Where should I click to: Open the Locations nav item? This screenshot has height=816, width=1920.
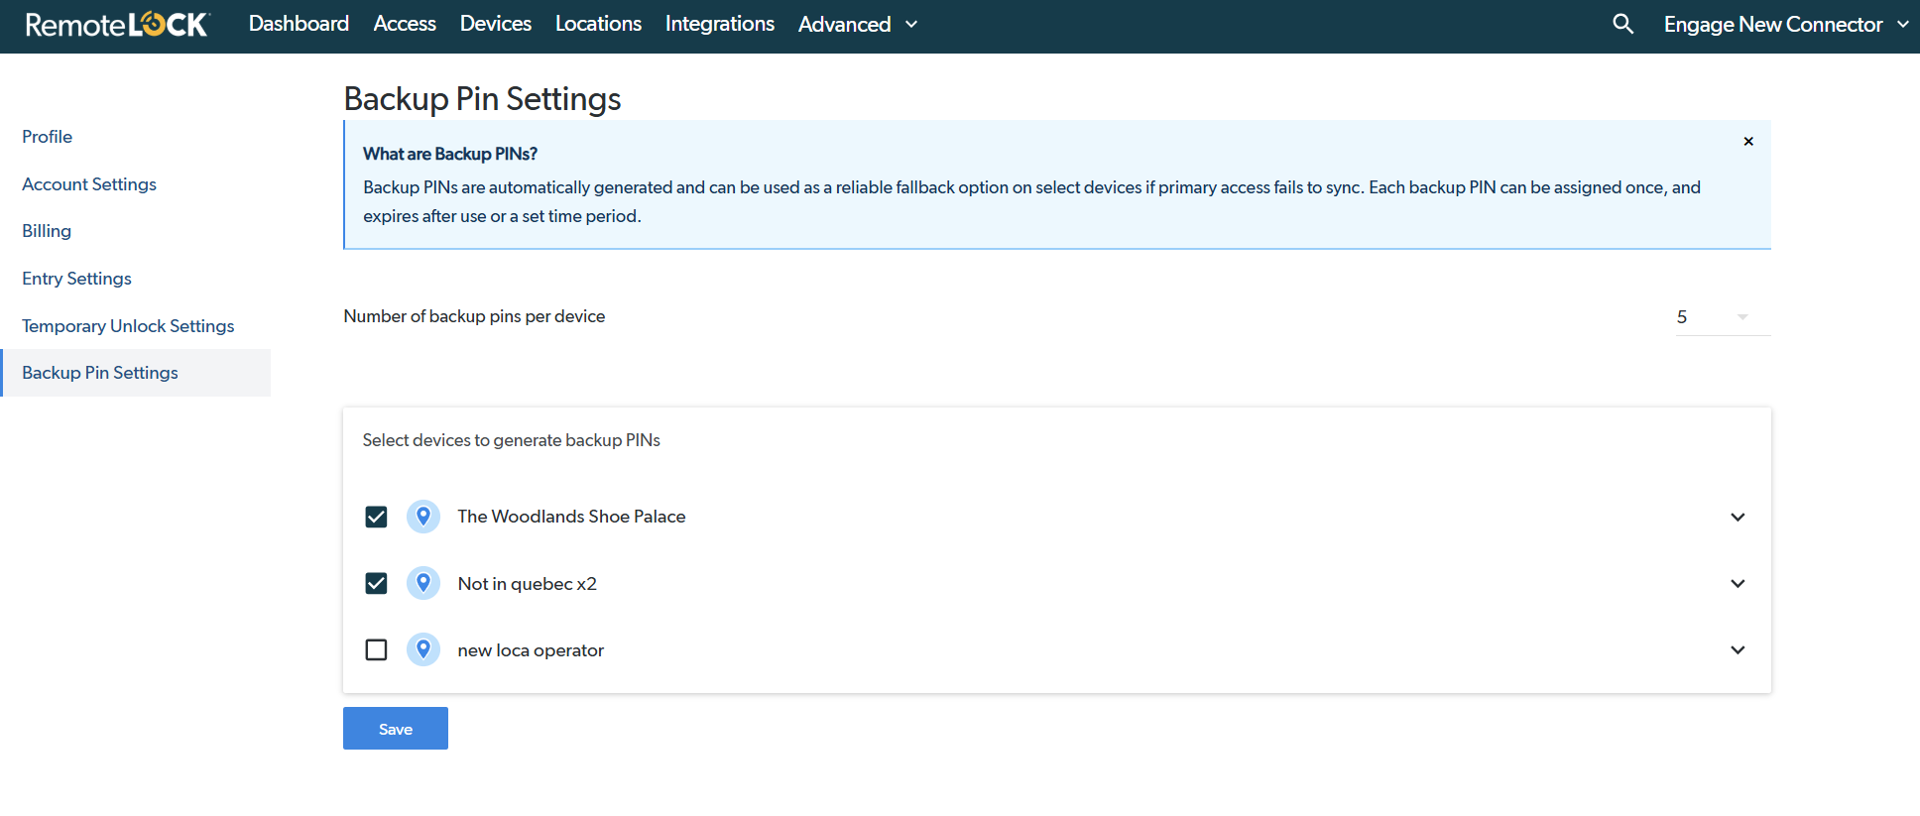[x=598, y=23]
